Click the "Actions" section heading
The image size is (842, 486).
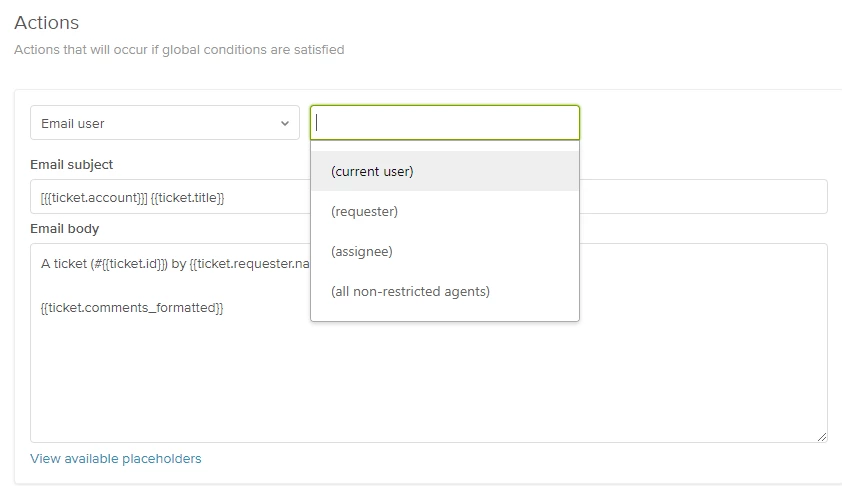click(x=46, y=23)
